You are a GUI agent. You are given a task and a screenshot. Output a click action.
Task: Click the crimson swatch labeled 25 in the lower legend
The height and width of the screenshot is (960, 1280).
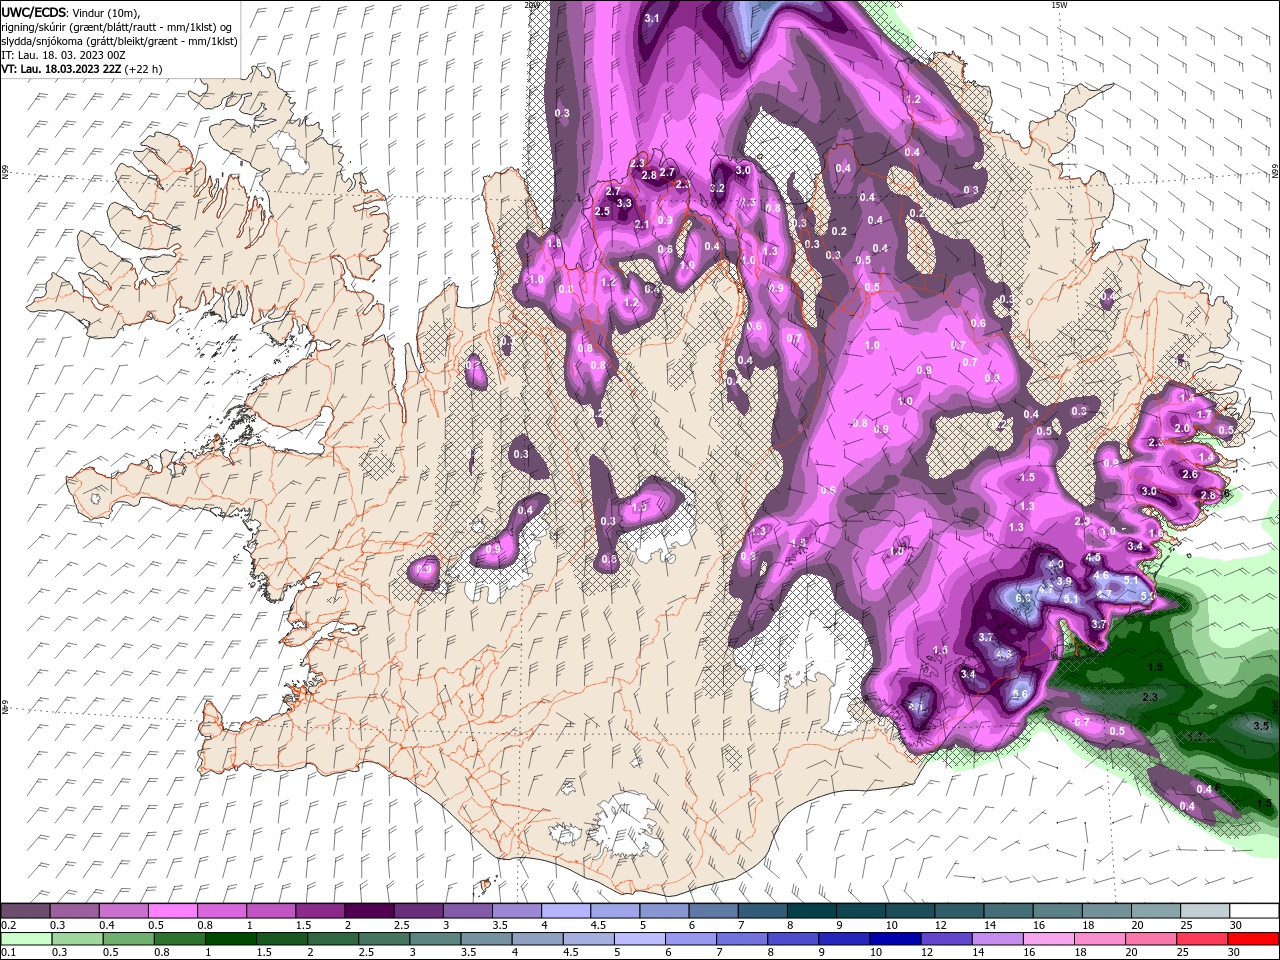point(1203,937)
